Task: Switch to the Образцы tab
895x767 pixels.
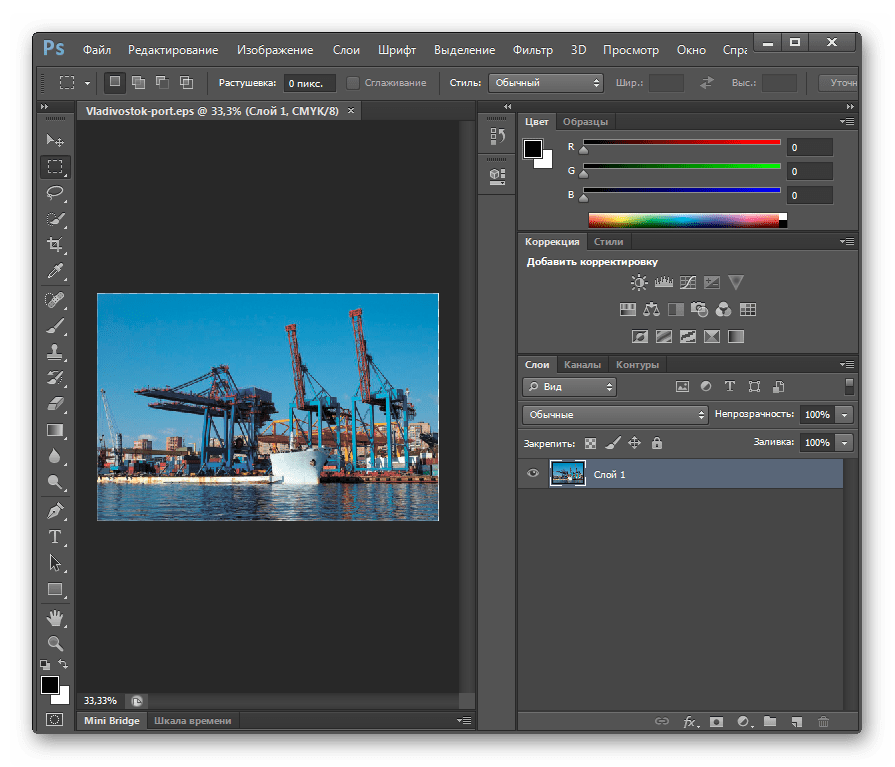Action: [x=585, y=122]
